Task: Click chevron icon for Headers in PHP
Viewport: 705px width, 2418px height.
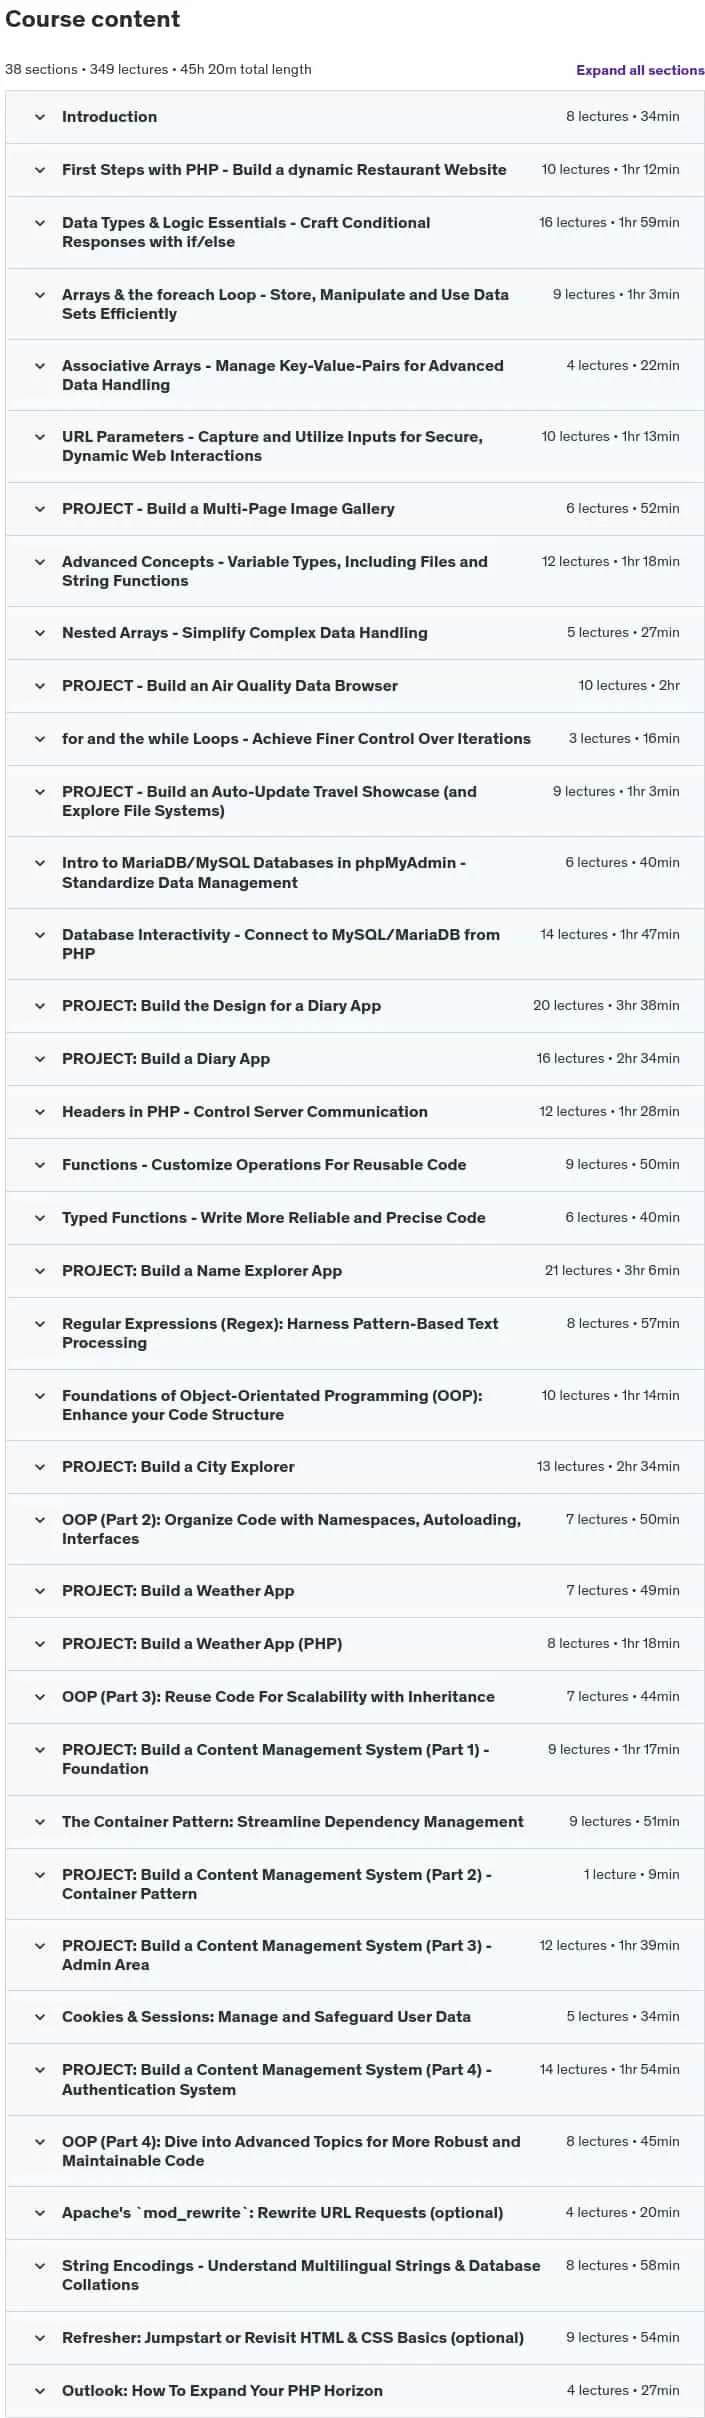Action: [40, 1112]
